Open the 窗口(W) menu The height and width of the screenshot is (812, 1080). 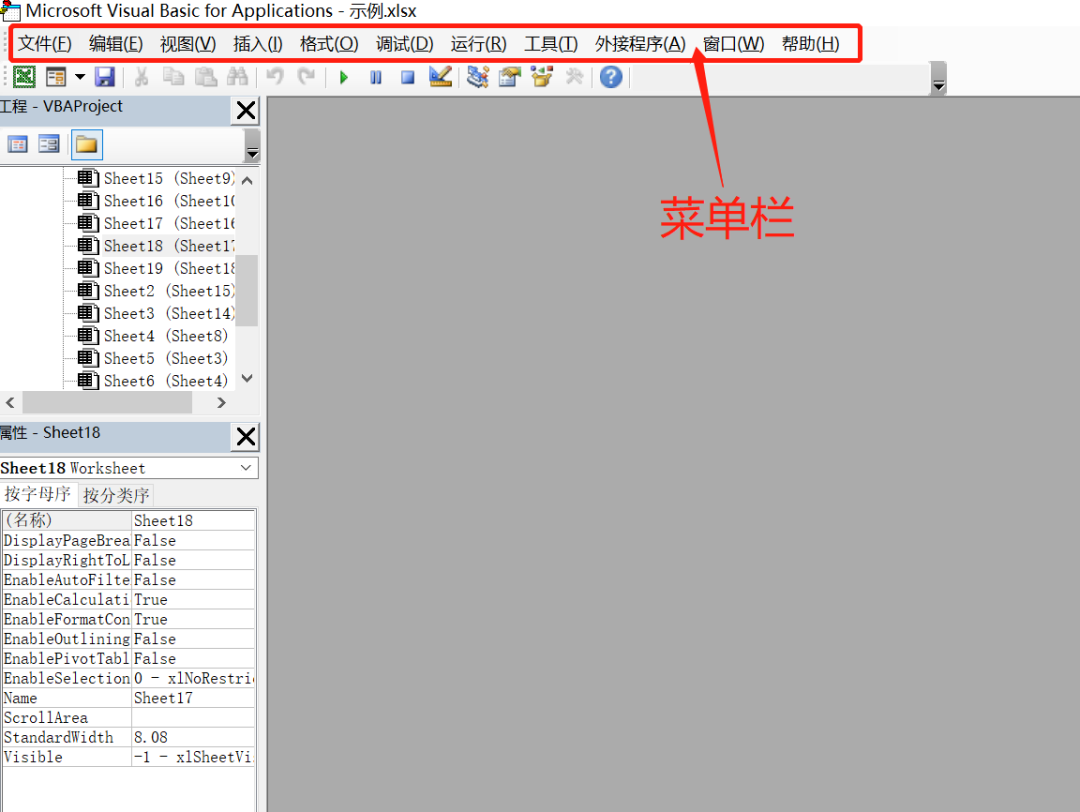[x=734, y=44]
